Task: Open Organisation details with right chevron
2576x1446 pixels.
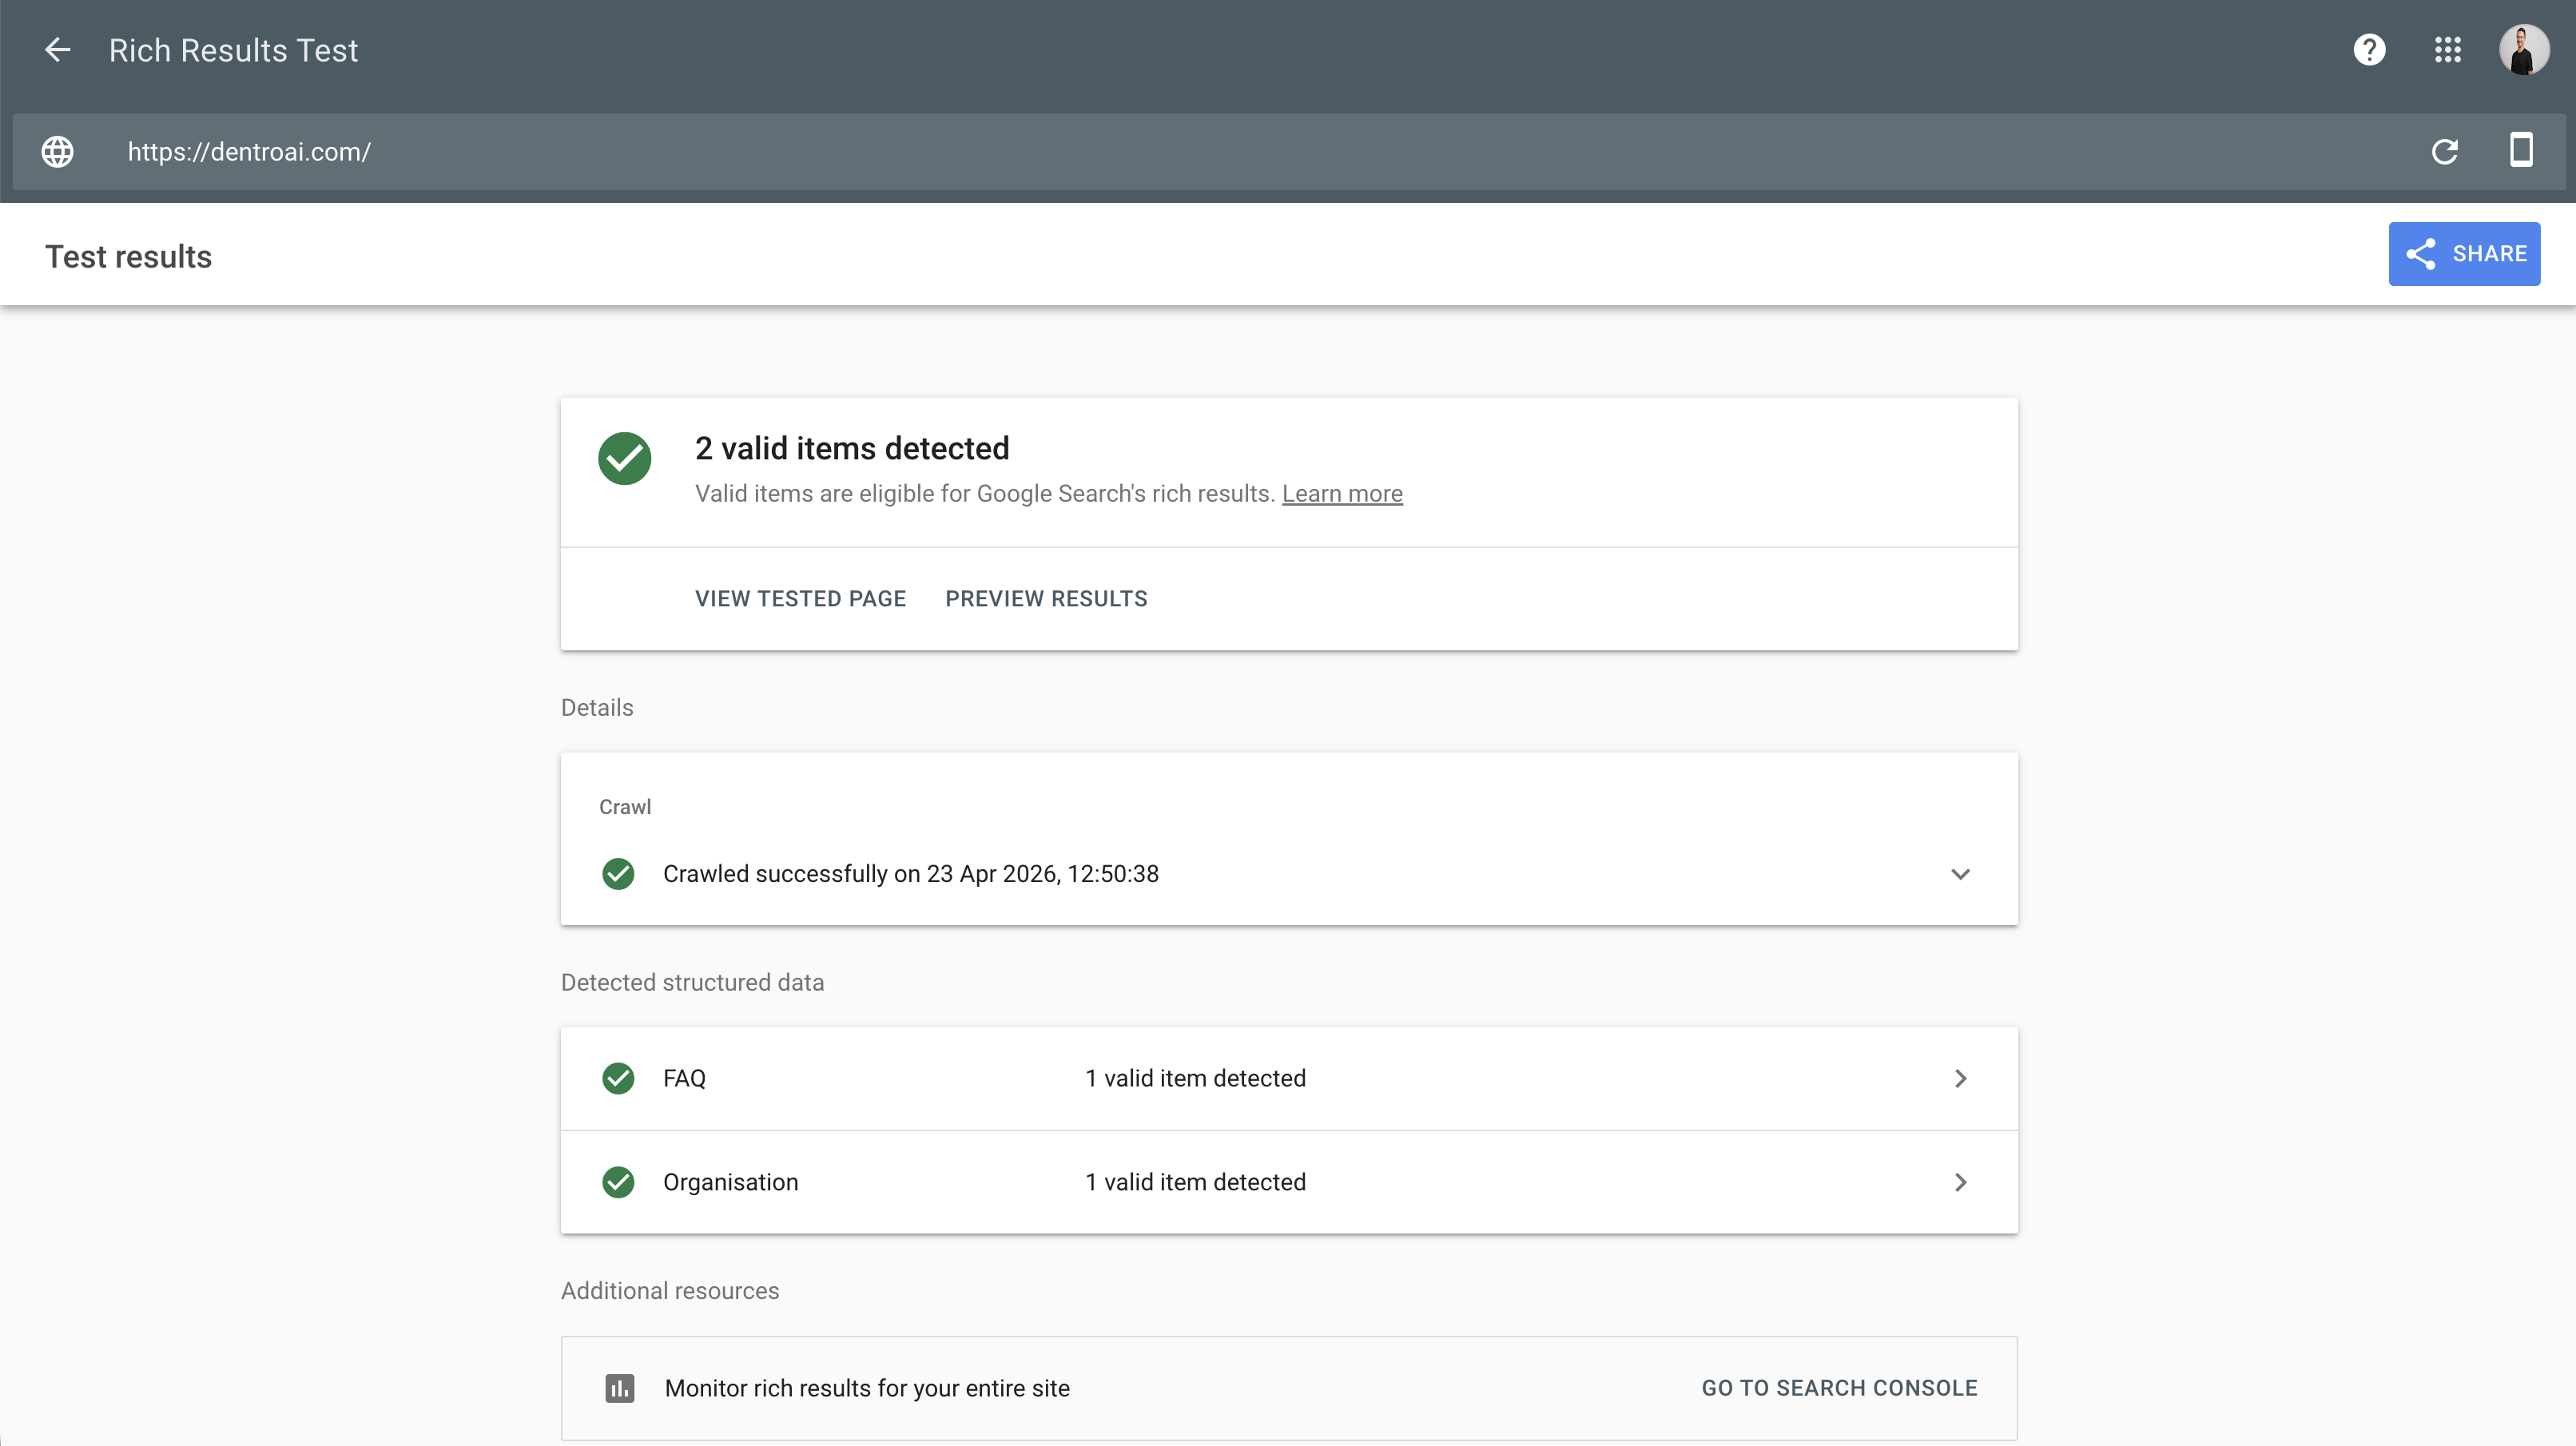Action: pyautogui.click(x=1959, y=1182)
